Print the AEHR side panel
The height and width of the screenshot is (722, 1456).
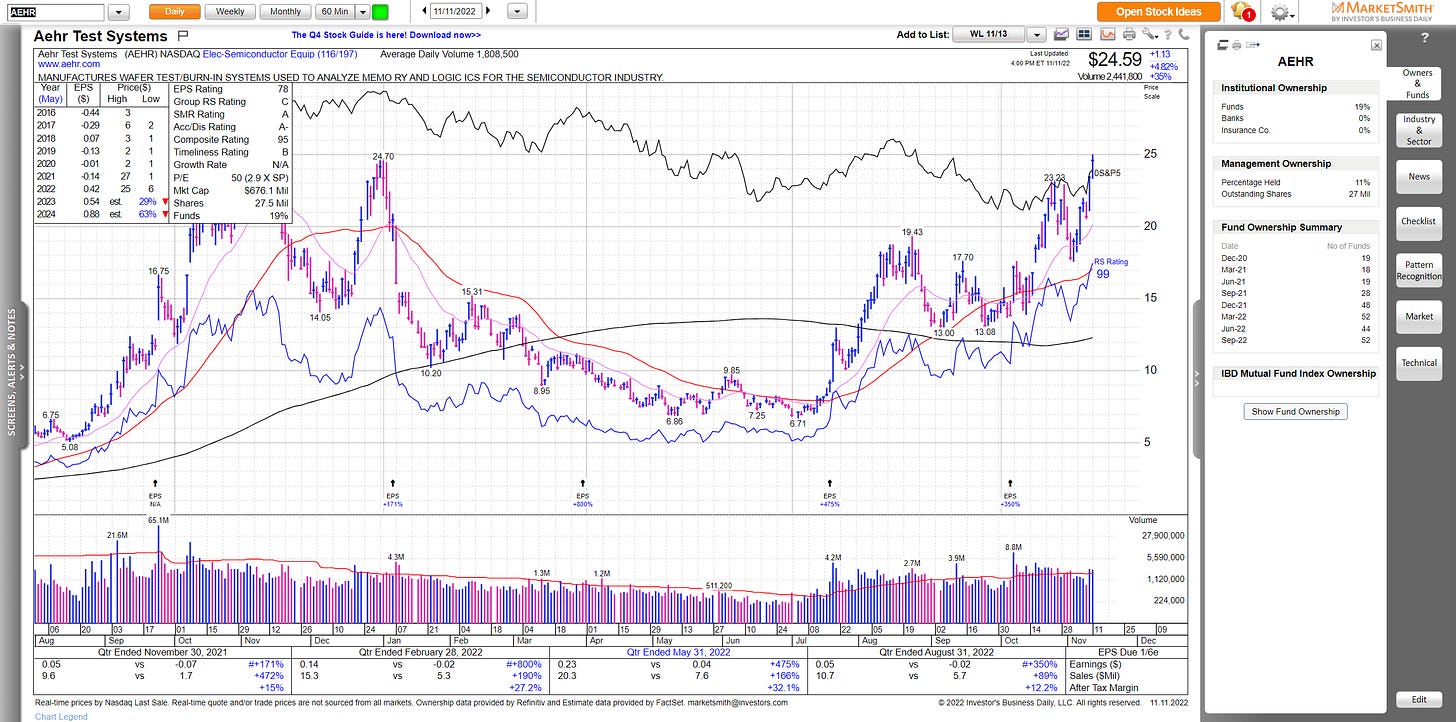pos(1236,45)
